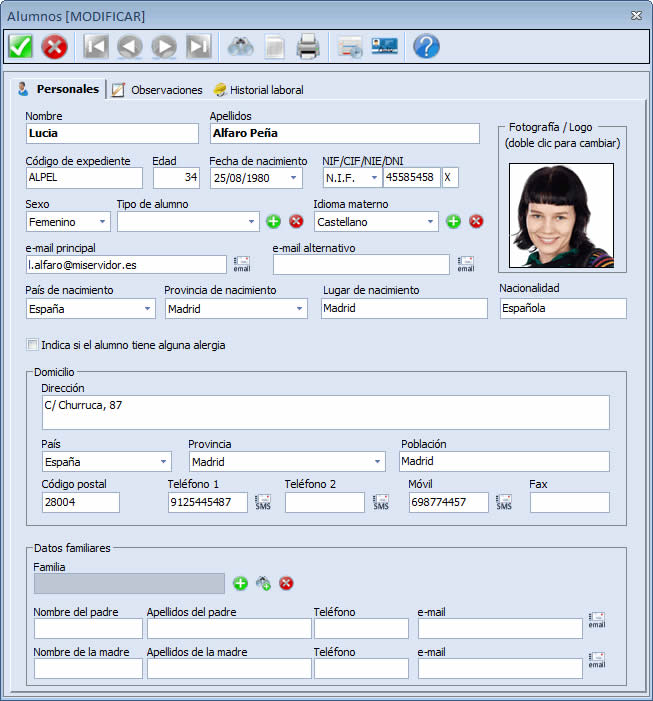
Task: Open the Domicilio País dropdown
Action: click(164, 462)
